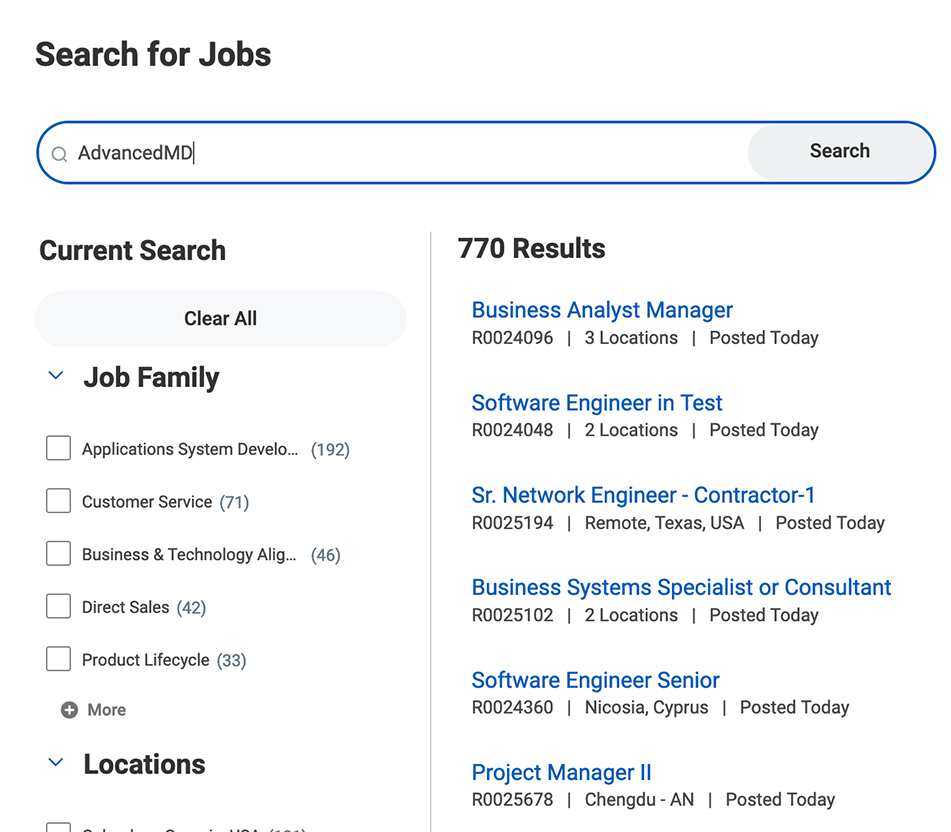Click Posted Today under Project Manager II

(x=781, y=800)
